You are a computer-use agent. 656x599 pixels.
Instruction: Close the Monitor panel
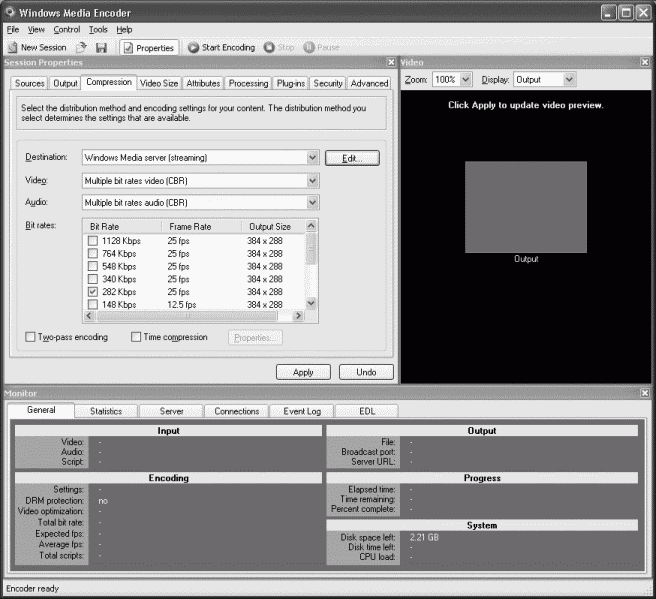[645, 393]
